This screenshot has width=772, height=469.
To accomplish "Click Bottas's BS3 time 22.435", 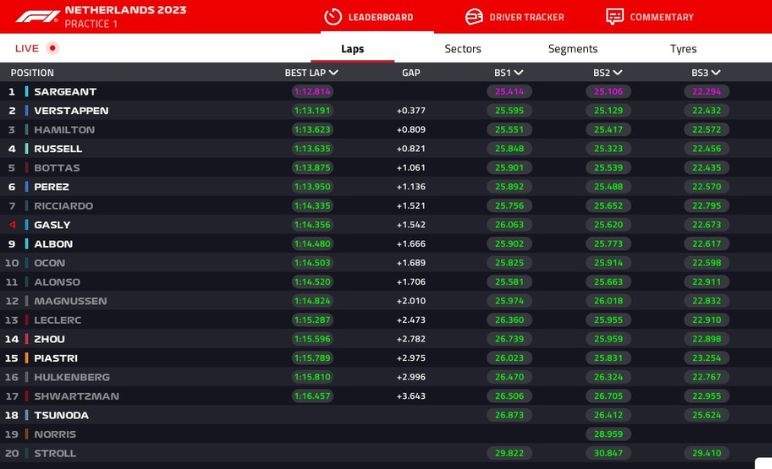I will (707, 168).
